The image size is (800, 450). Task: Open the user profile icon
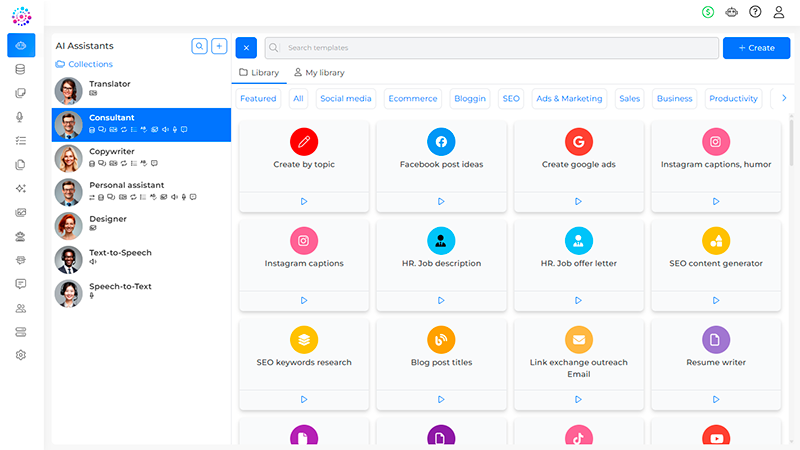click(779, 12)
